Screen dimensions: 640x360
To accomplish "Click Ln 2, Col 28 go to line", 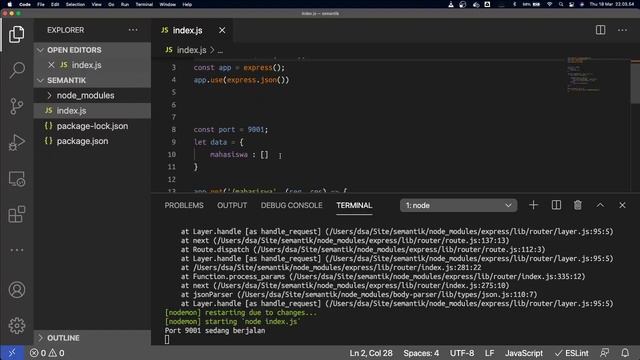I will (x=371, y=353).
